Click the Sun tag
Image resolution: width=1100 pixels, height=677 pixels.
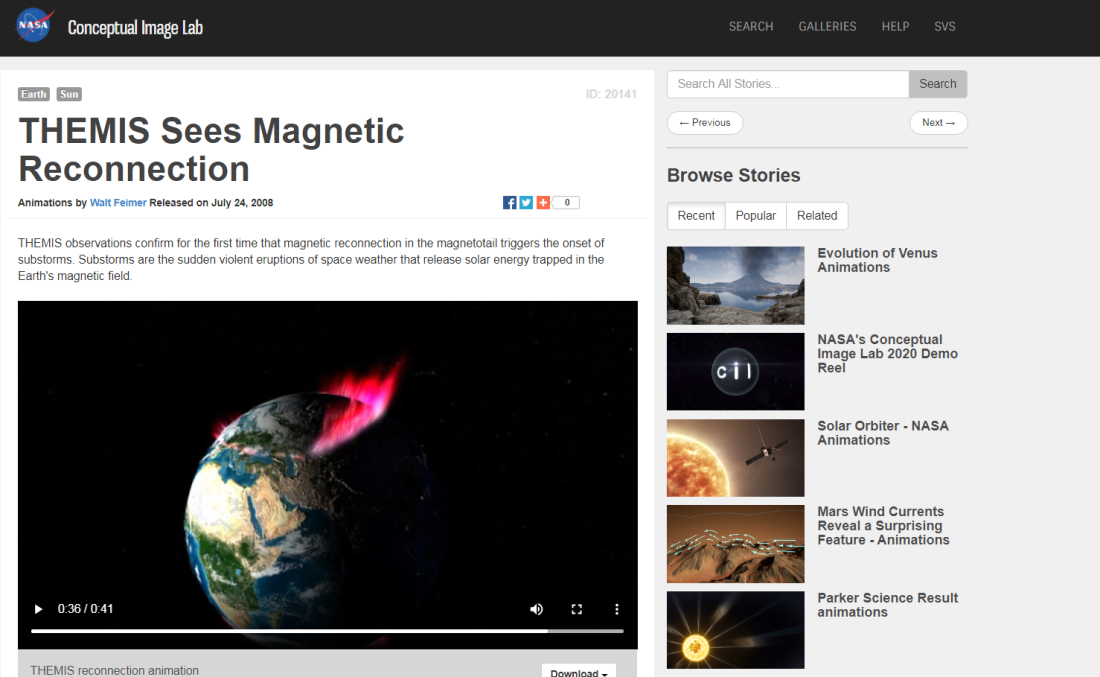[x=69, y=94]
